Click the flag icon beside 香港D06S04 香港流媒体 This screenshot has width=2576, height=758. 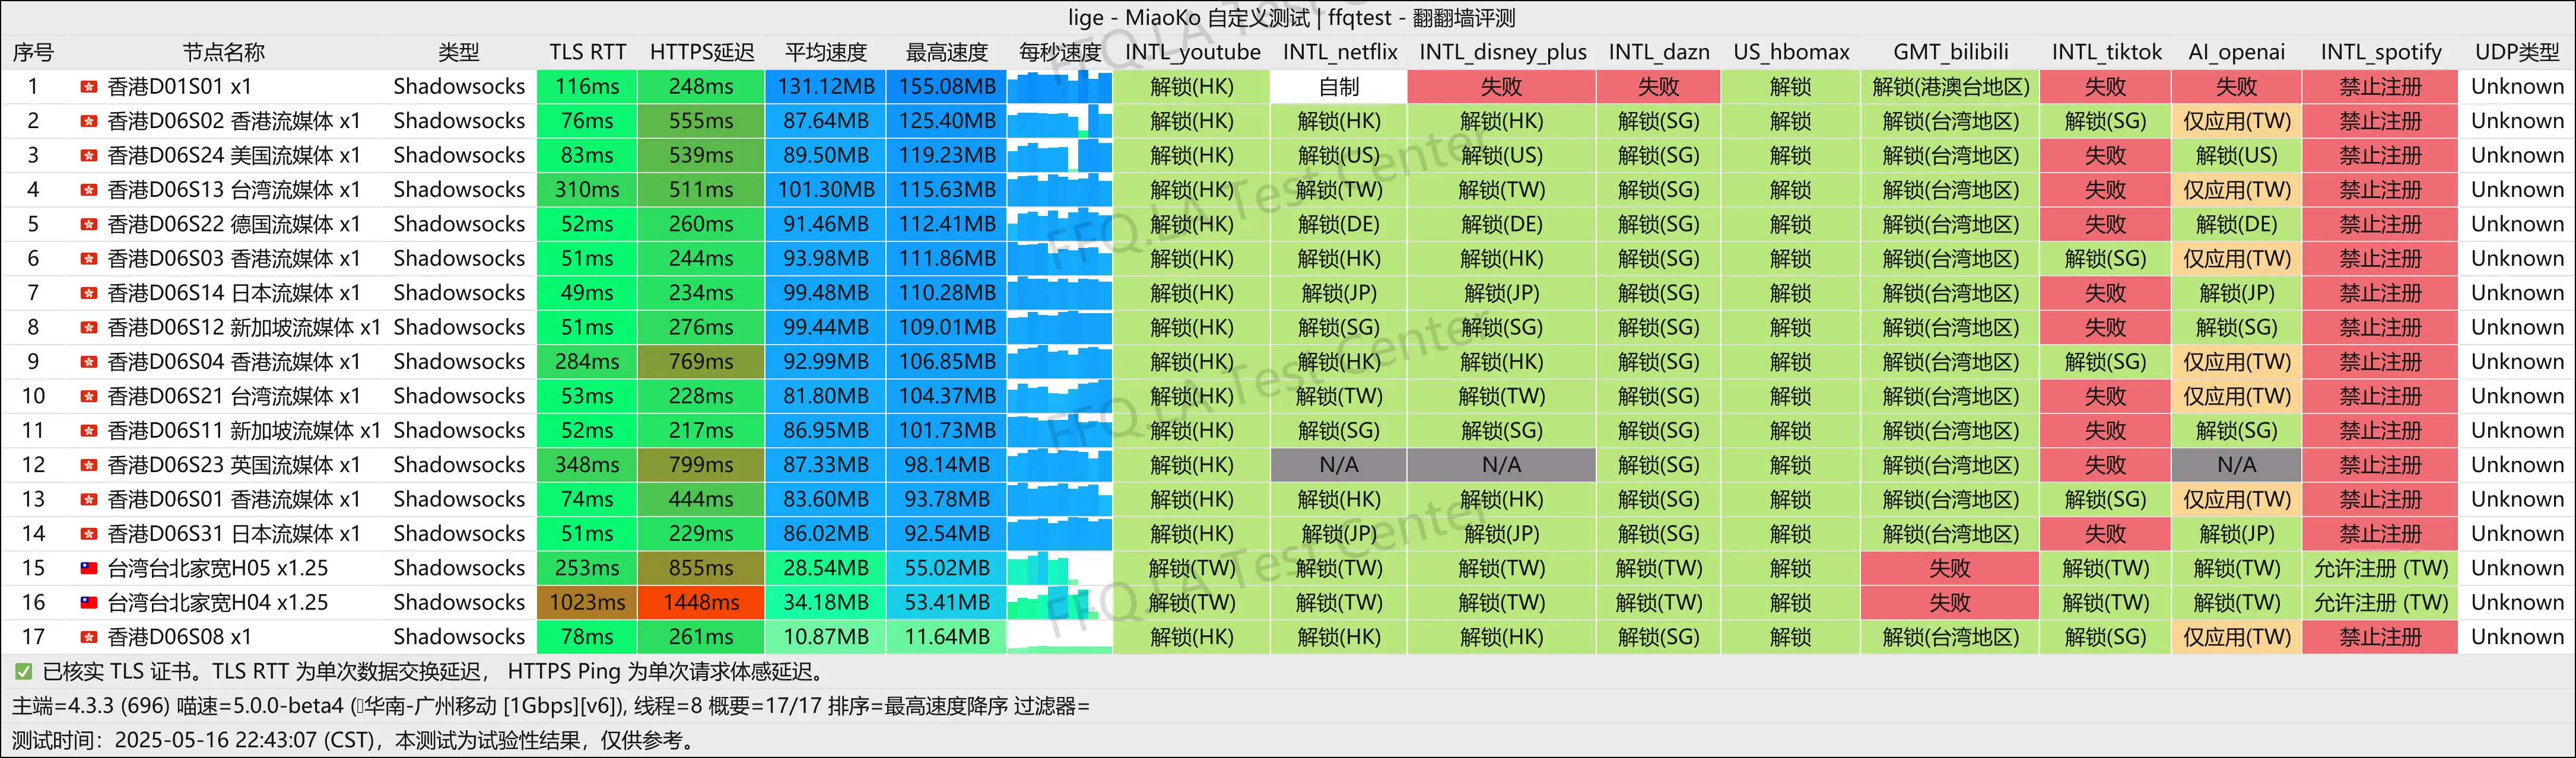(x=89, y=362)
